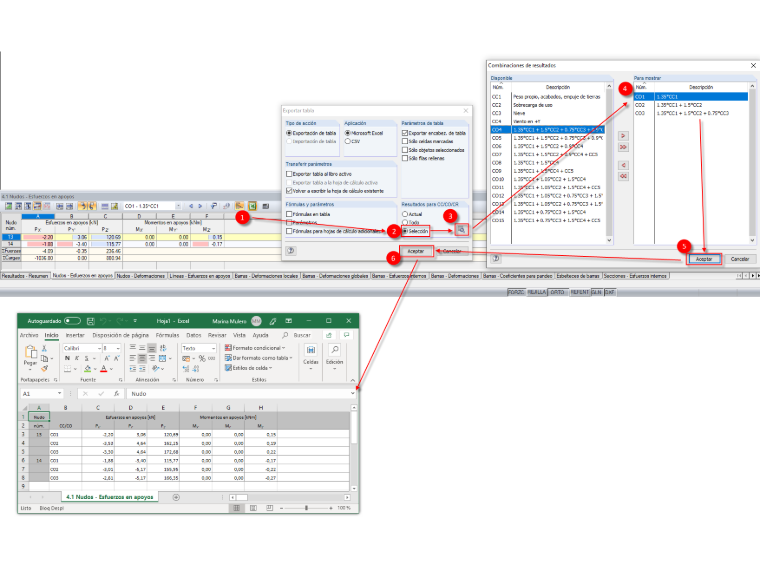760x570 pixels.
Task: Select Microsoft Excel application radio button
Action: coord(348,133)
